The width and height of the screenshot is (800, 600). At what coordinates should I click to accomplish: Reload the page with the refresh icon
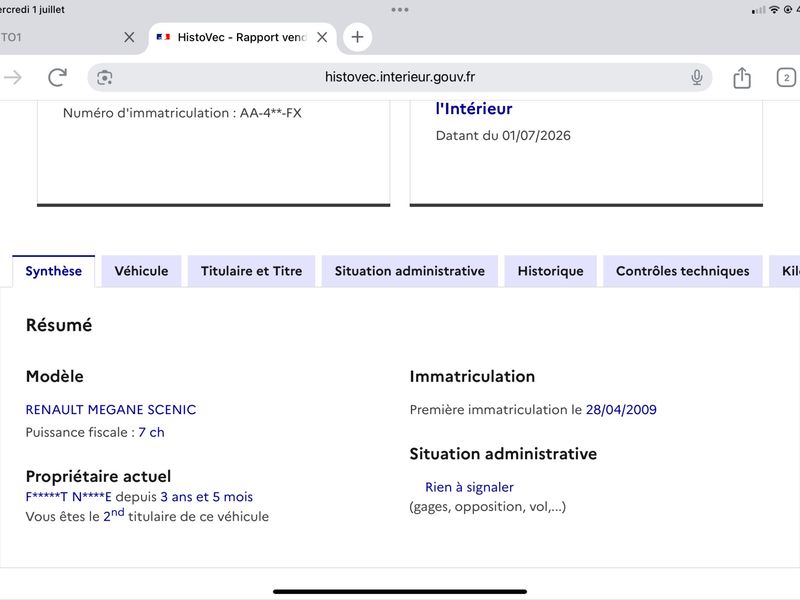coord(57,78)
